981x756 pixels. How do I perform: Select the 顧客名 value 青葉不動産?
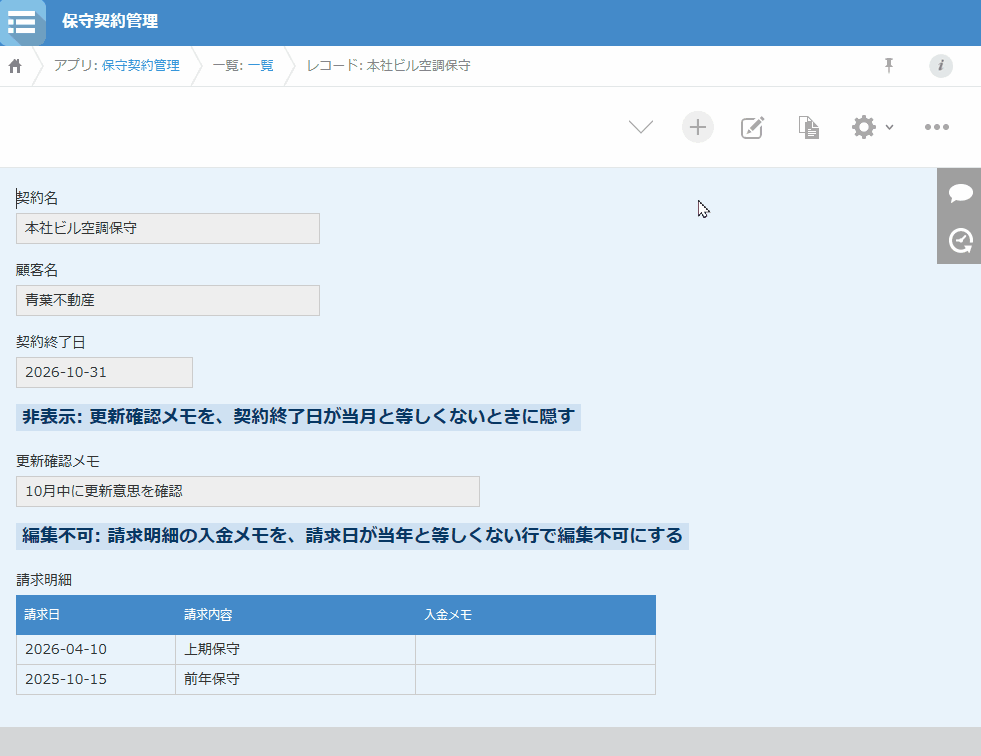[x=168, y=300]
